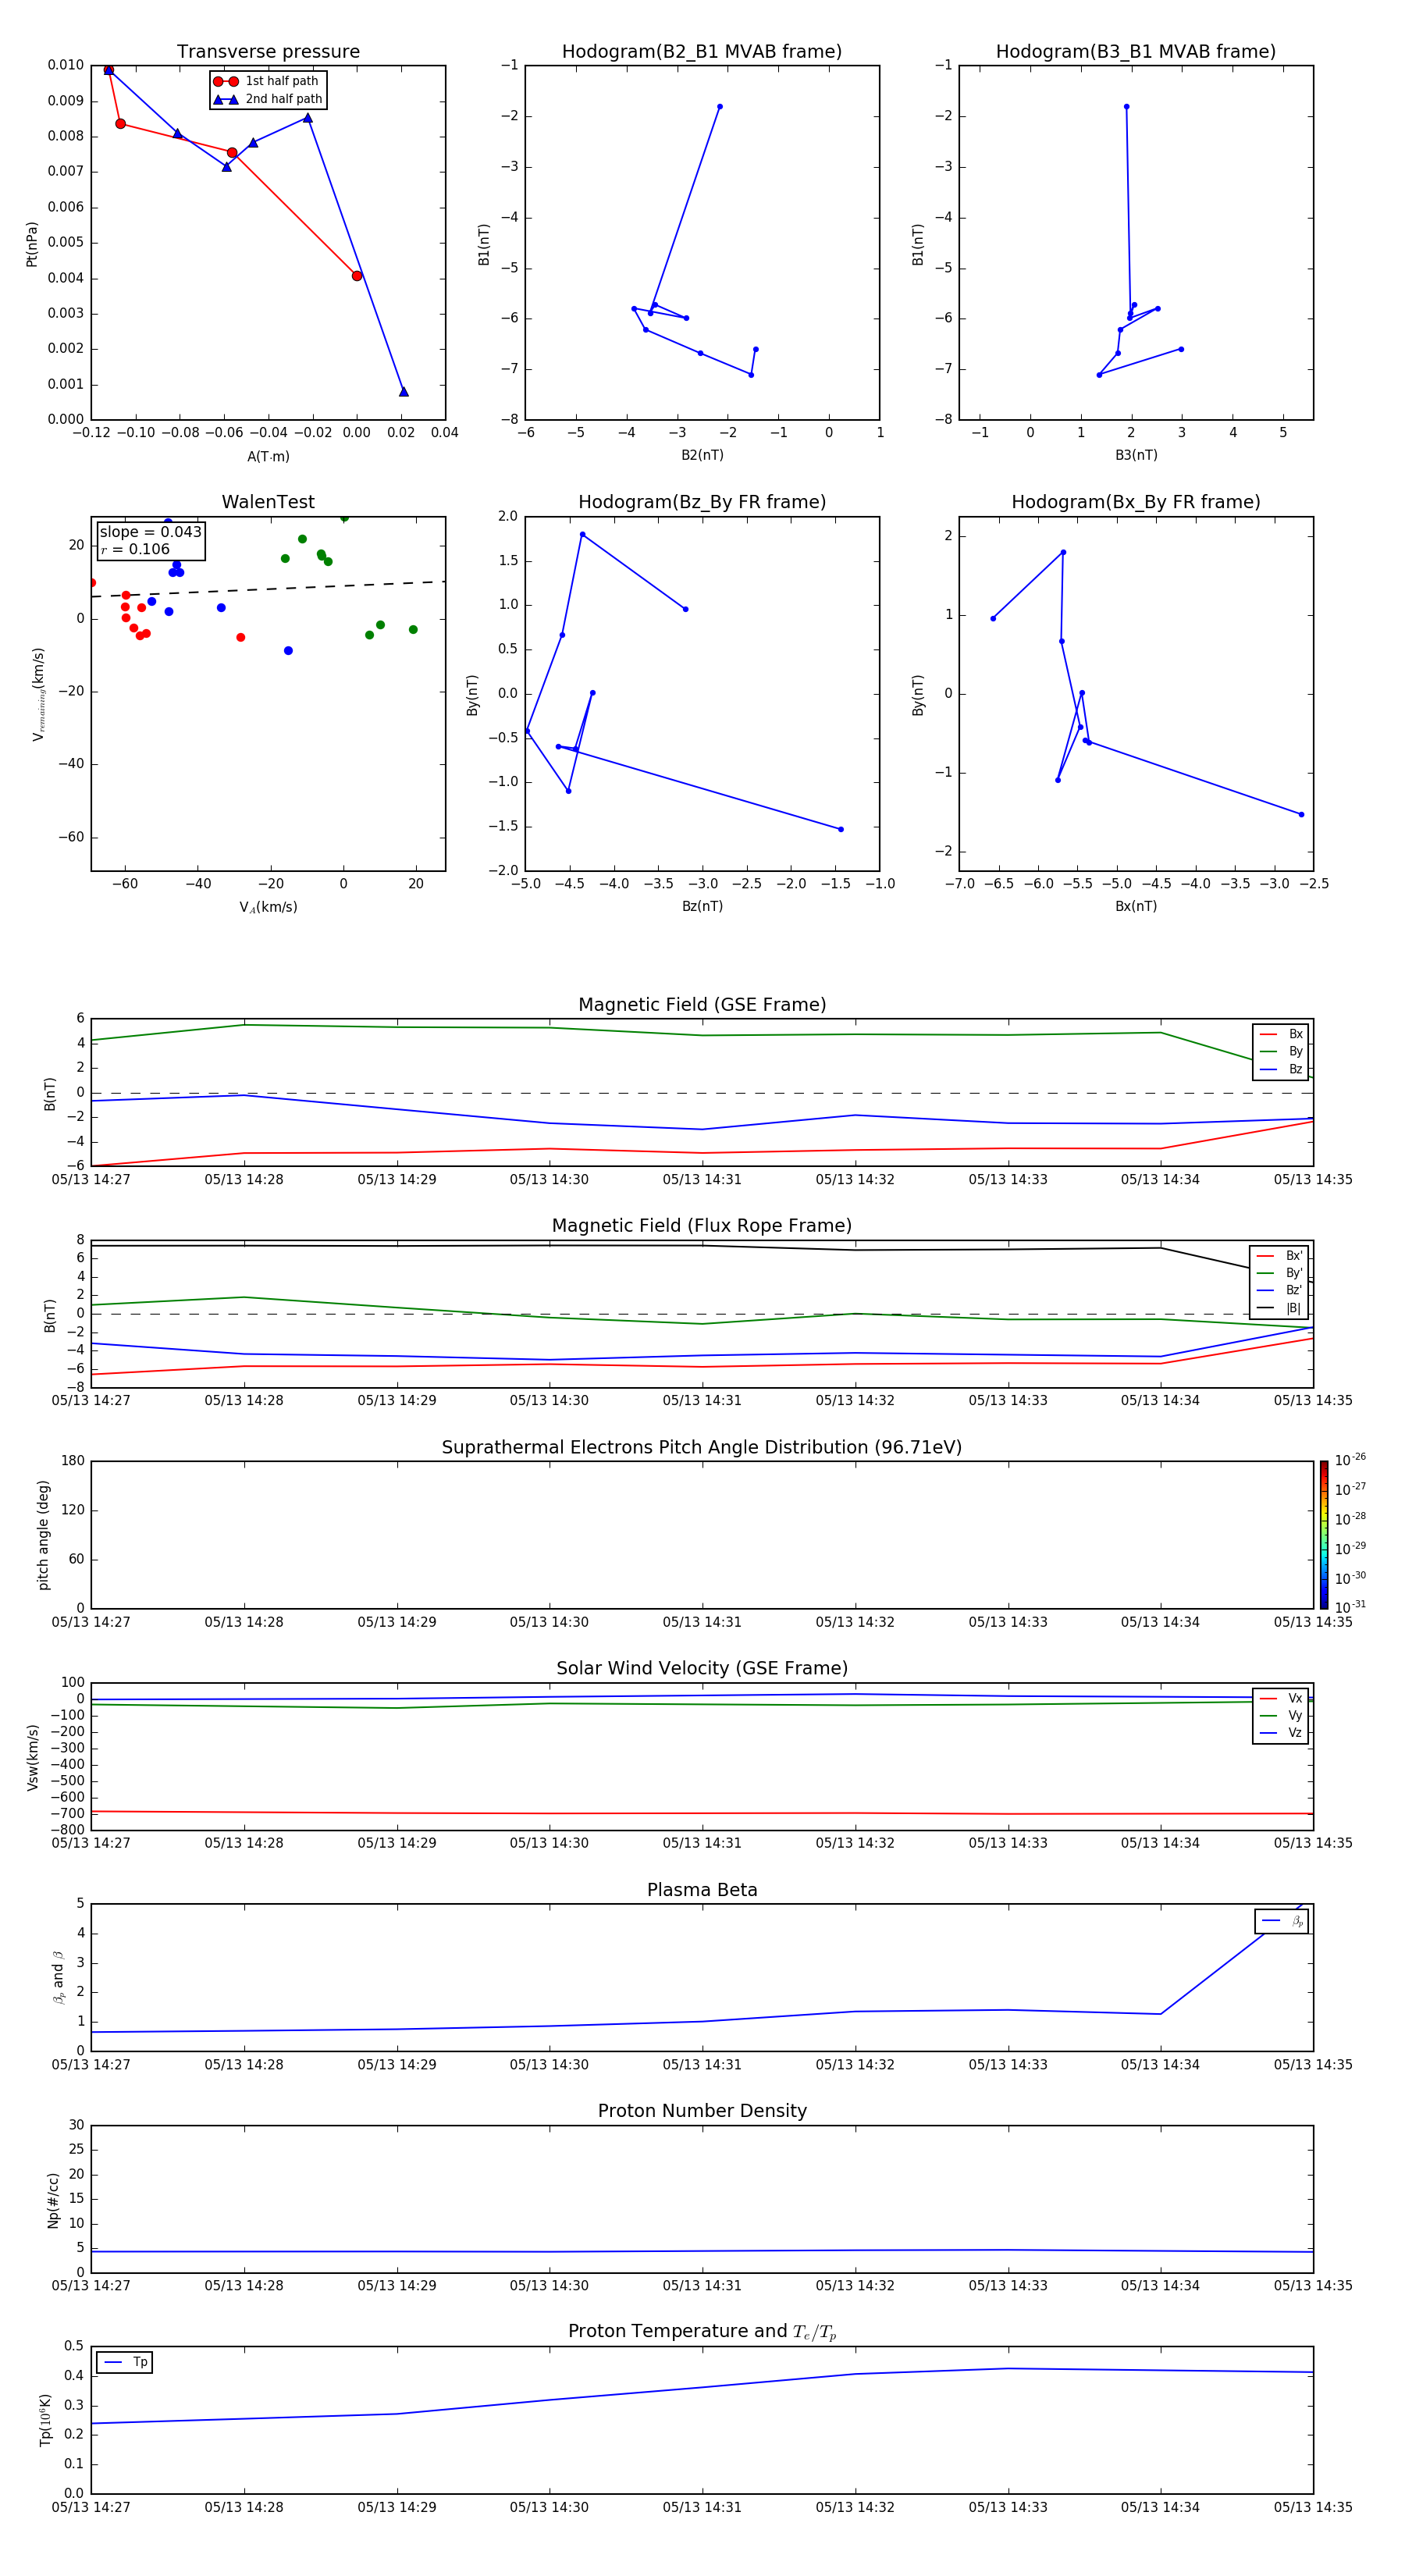Click '05/13 14:31' tick under Plasma Beta plot
1405x2576 pixels.
[x=702, y=2065]
